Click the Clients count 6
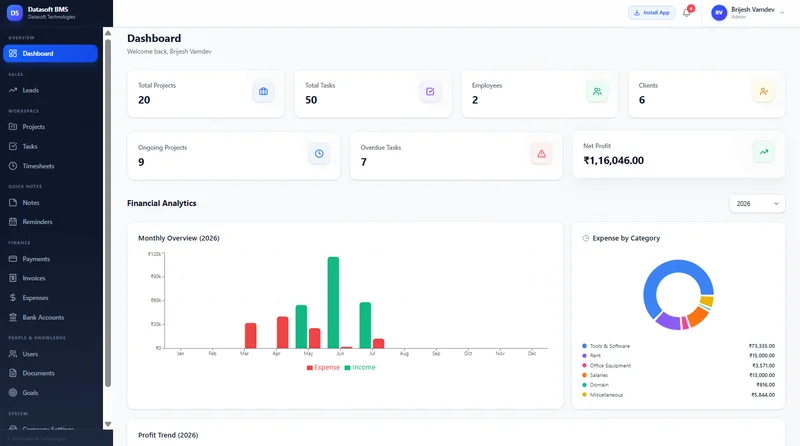This screenshot has height=446, width=800. tap(642, 100)
